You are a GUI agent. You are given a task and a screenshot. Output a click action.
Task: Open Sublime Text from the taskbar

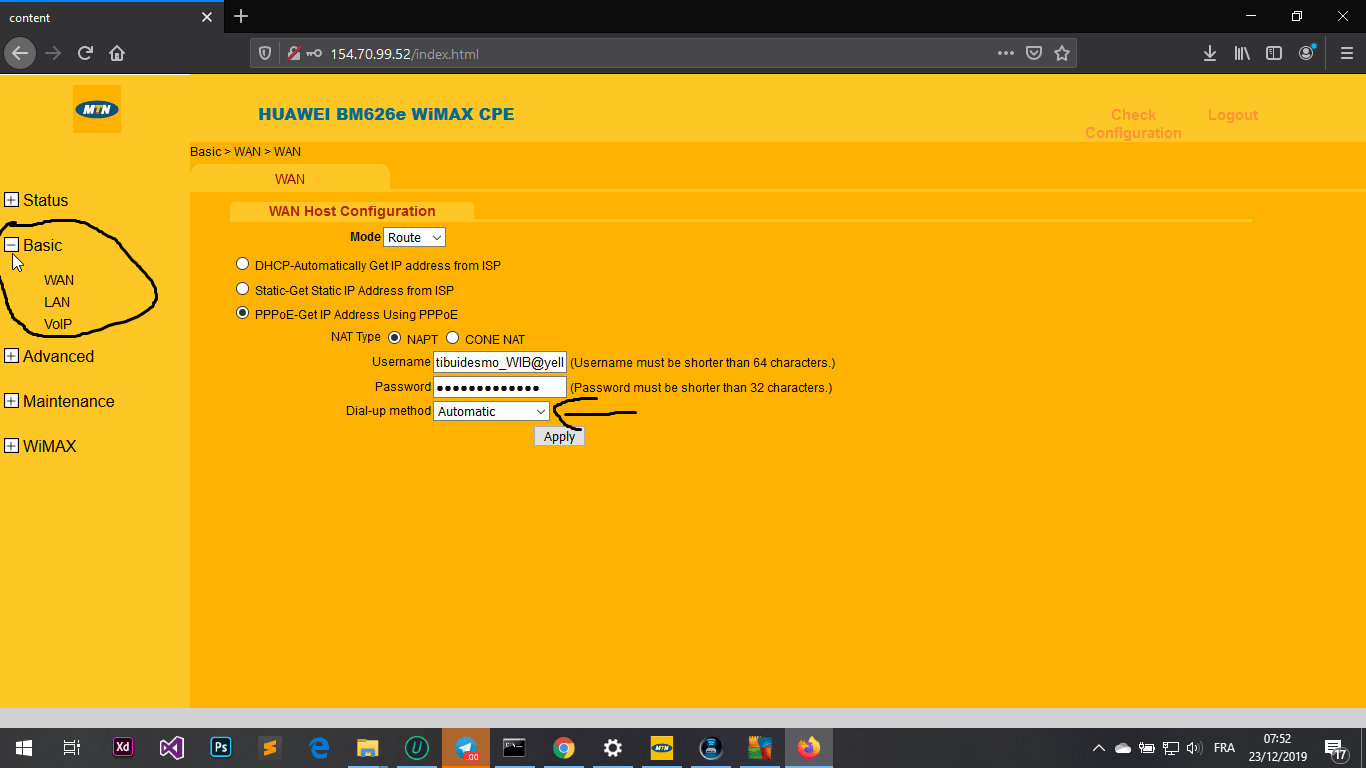(269, 747)
